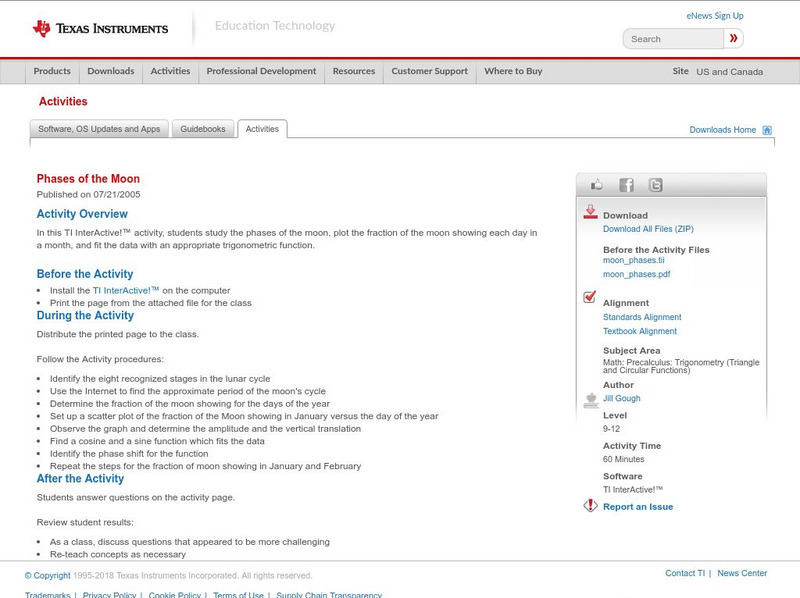Open author Jill Gough link
The width and height of the screenshot is (800, 598).
[x=622, y=398]
